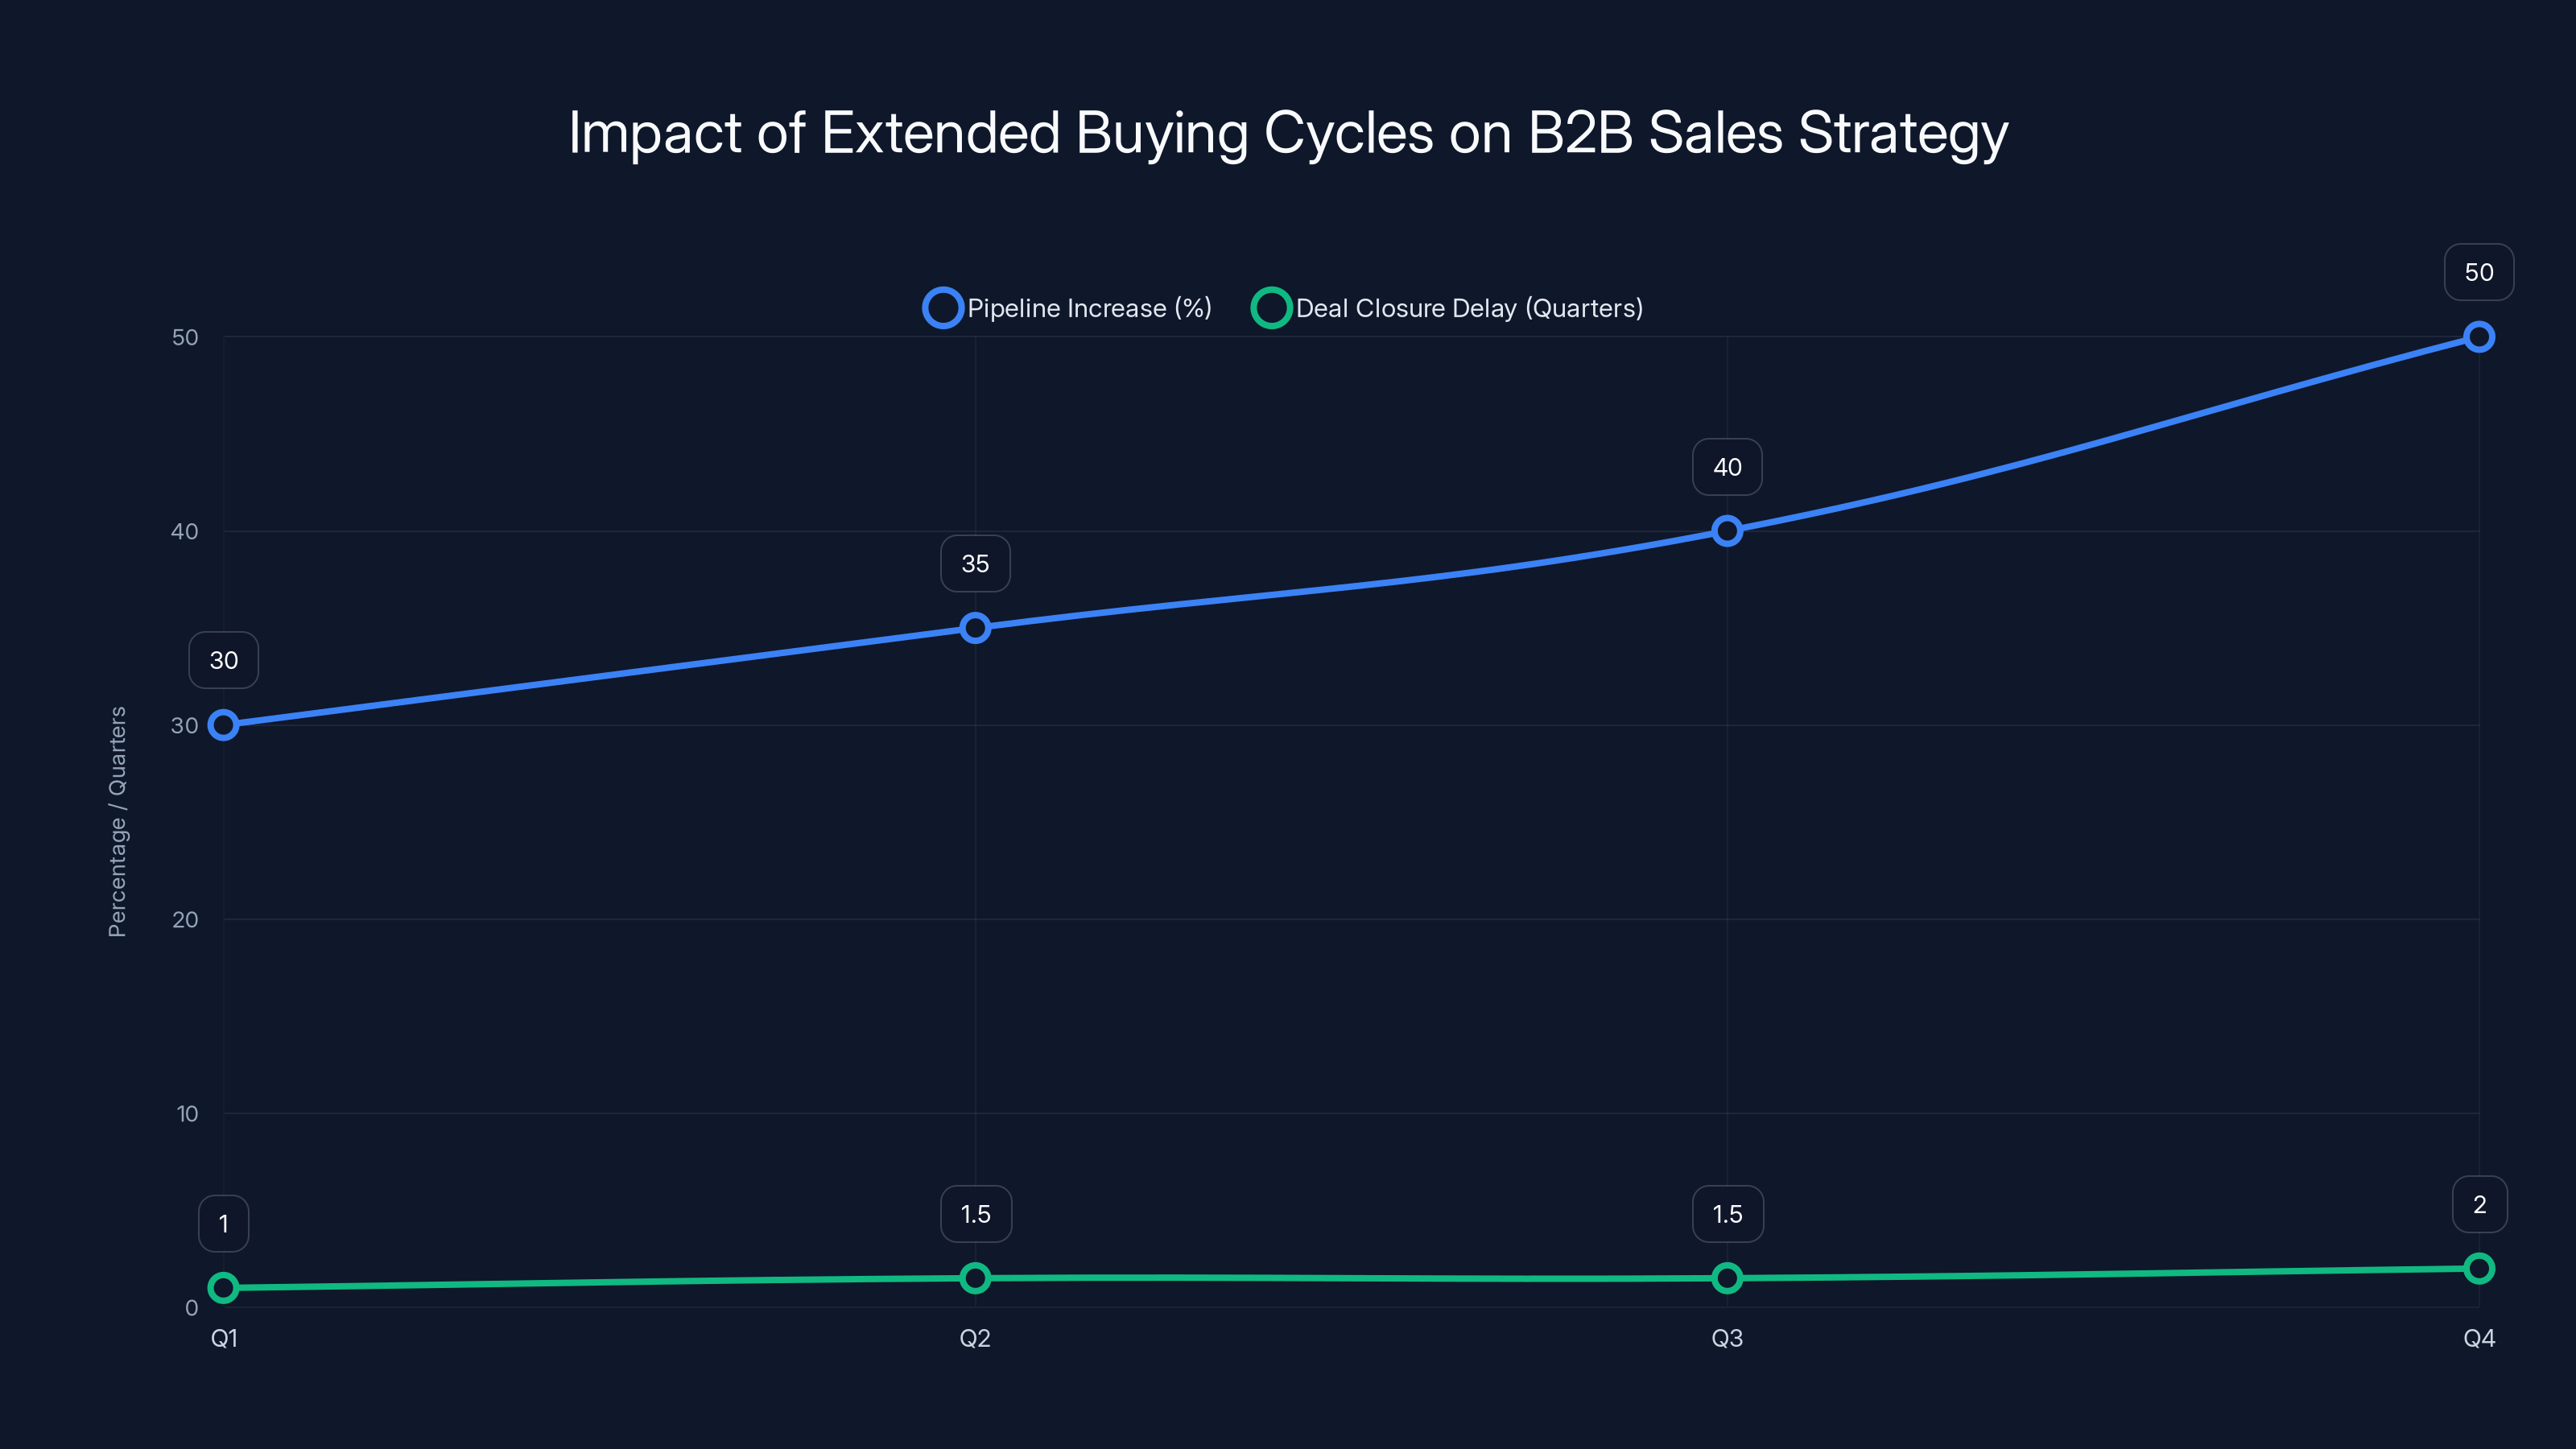The width and height of the screenshot is (2576, 1449).
Task: Select the Q2 axis label
Action: (975, 1338)
